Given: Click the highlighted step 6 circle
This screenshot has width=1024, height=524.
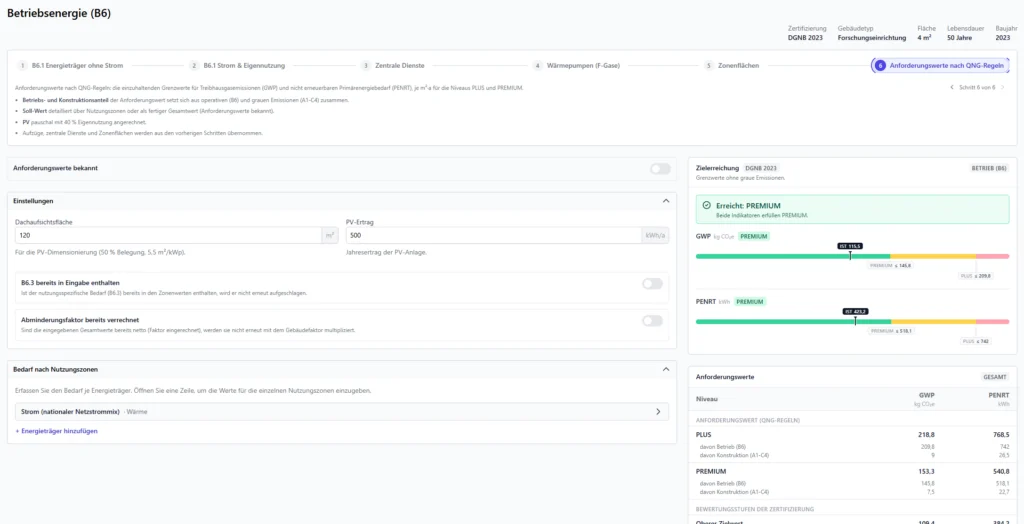Looking at the screenshot, I should click(x=880, y=66).
